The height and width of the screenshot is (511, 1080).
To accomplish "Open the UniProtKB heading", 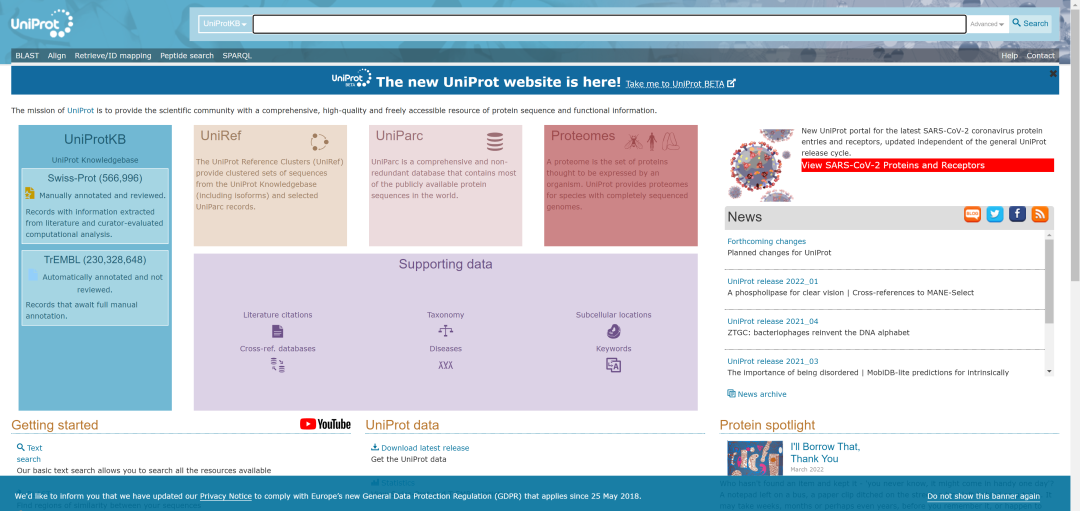I will click(x=95, y=139).
